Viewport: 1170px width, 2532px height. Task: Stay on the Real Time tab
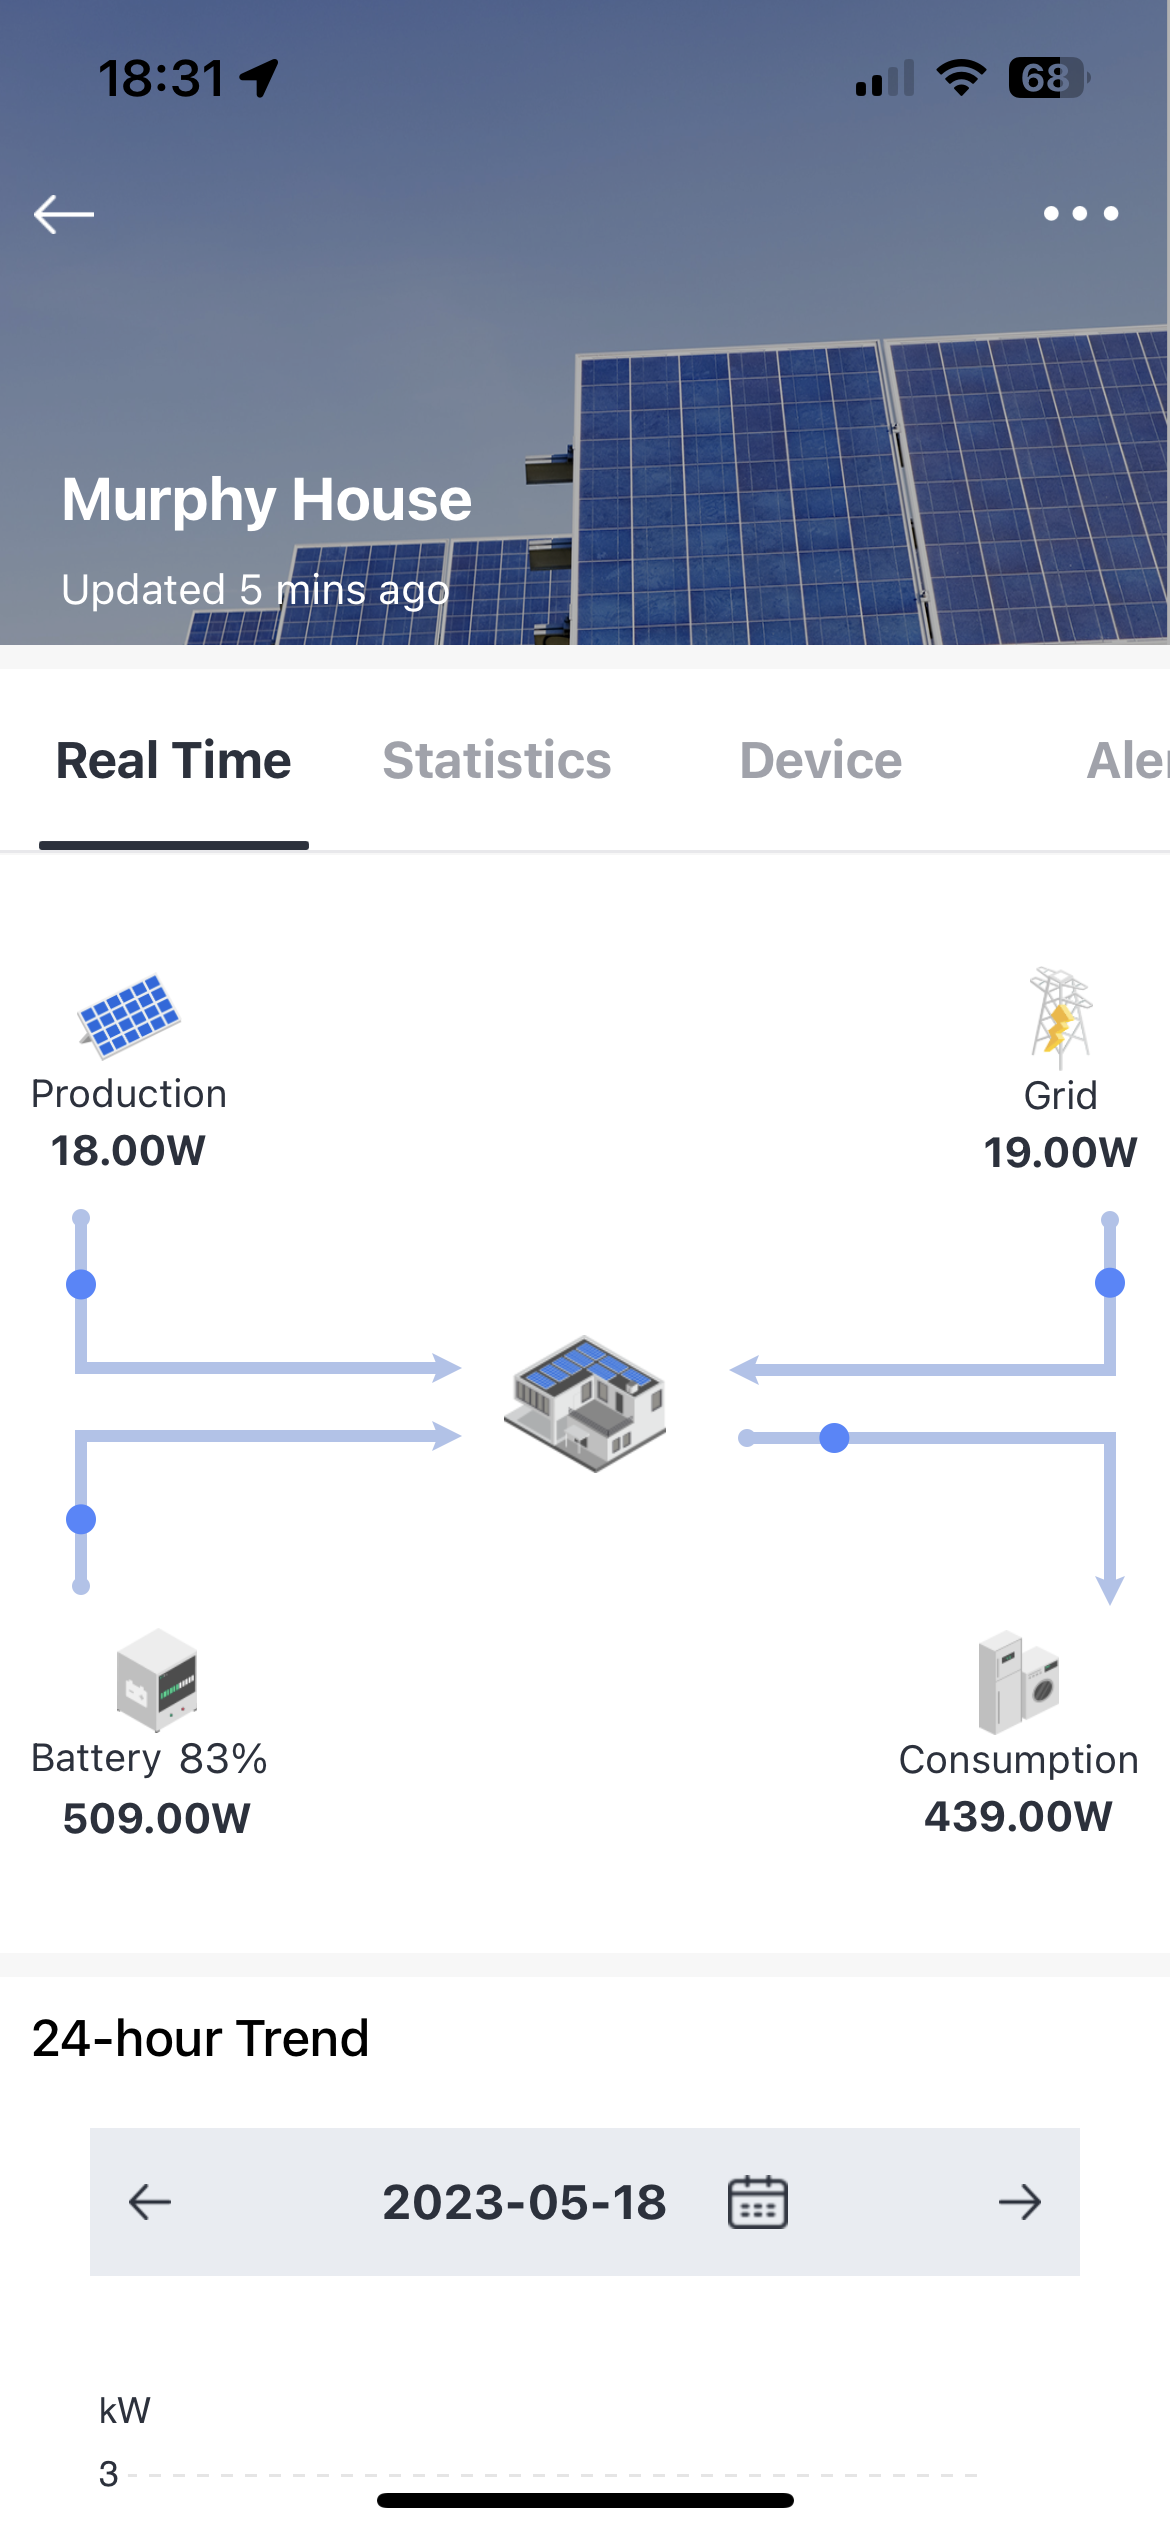point(172,760)
